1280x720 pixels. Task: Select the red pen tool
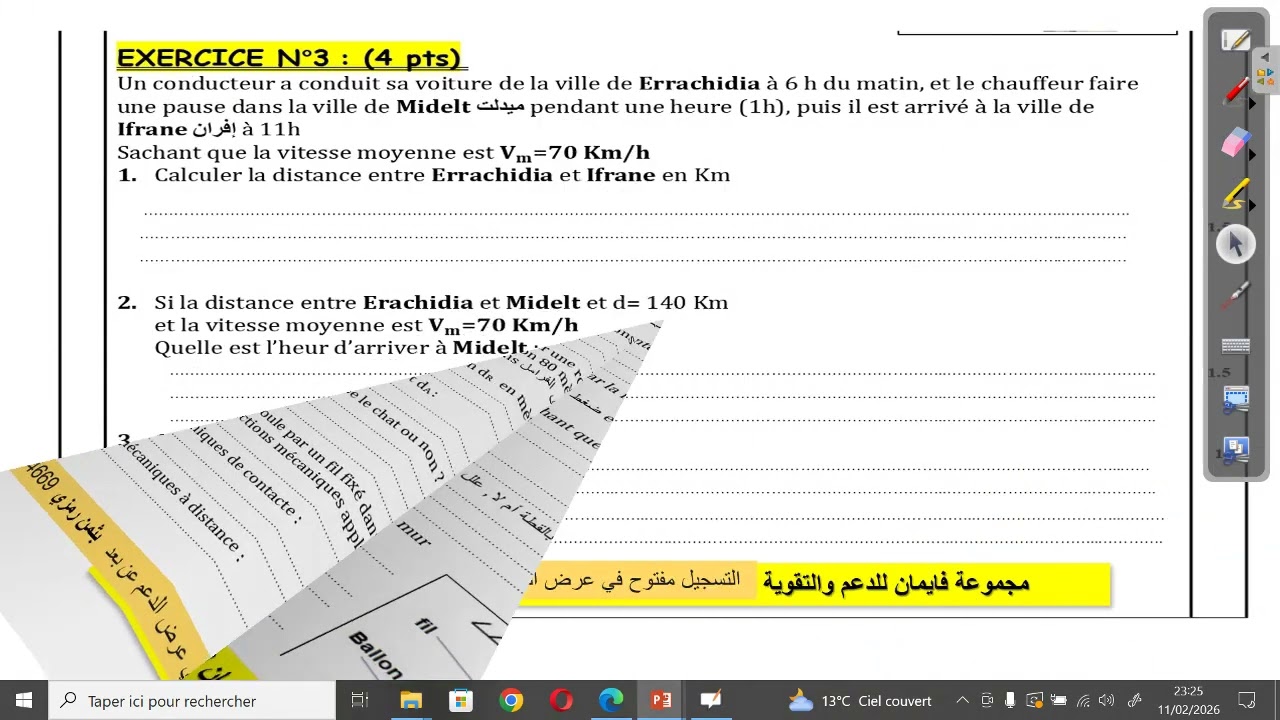point(1235,91)
